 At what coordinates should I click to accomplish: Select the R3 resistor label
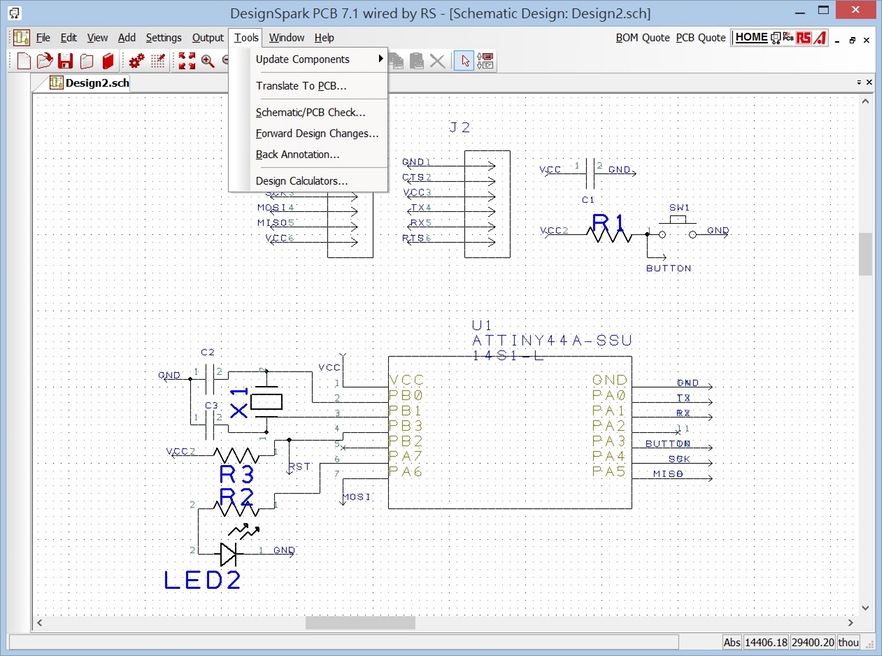click(236, 474)
